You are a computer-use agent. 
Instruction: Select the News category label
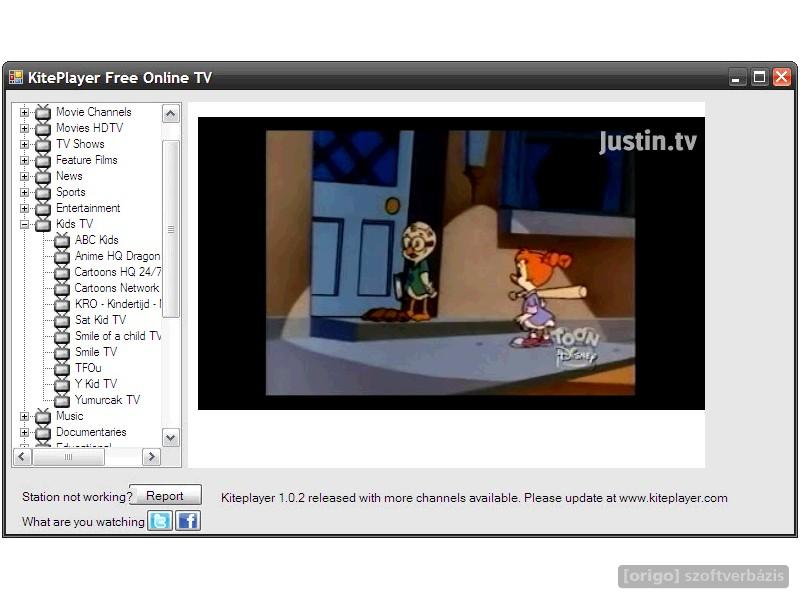coord(69,176)
